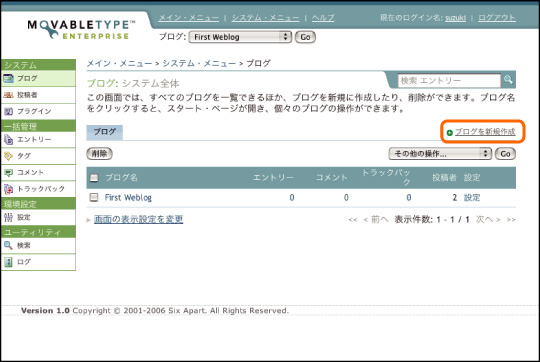Click the 設定 link in First Weblog row
Screen dimensions: 540x362
click(472, 198)
